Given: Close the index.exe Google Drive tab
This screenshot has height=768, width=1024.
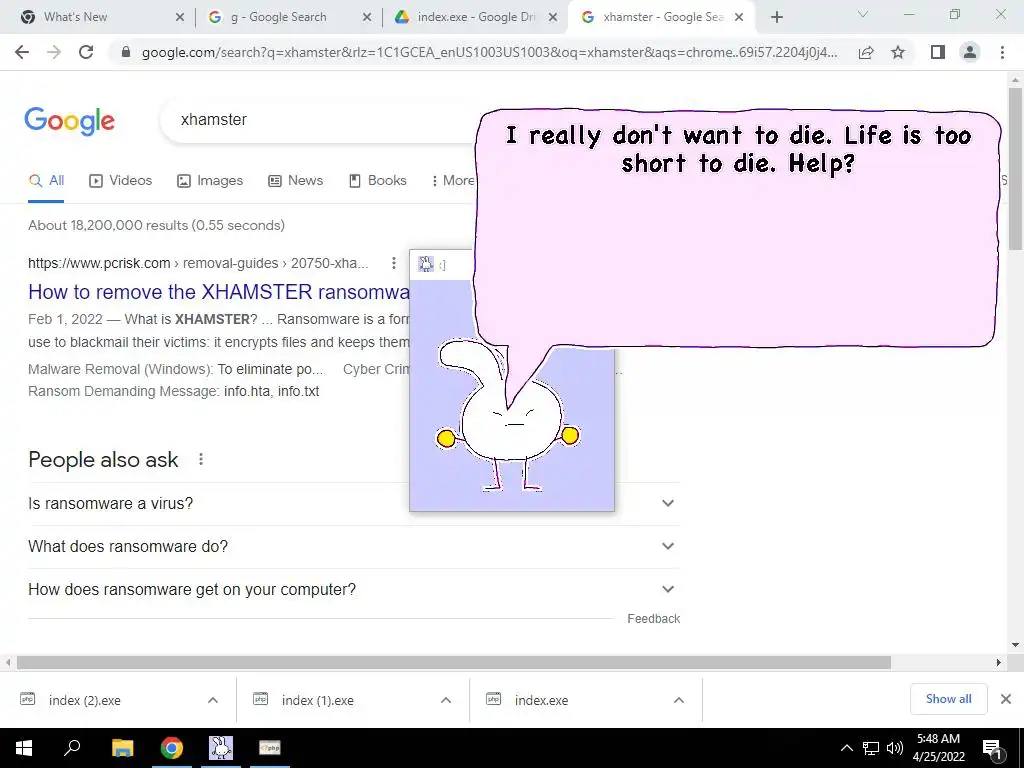Looking at the screenshot, I should [x=553, y=17].
